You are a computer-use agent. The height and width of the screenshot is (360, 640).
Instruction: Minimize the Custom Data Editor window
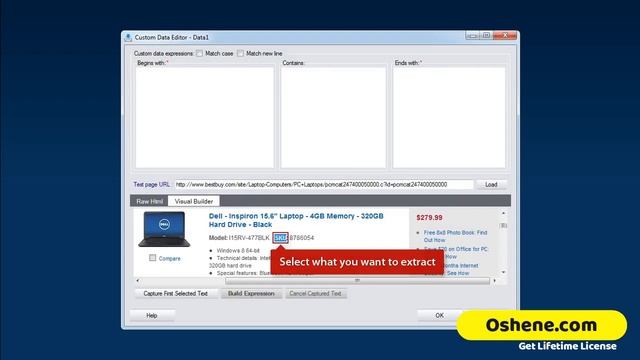coord(472,36)
